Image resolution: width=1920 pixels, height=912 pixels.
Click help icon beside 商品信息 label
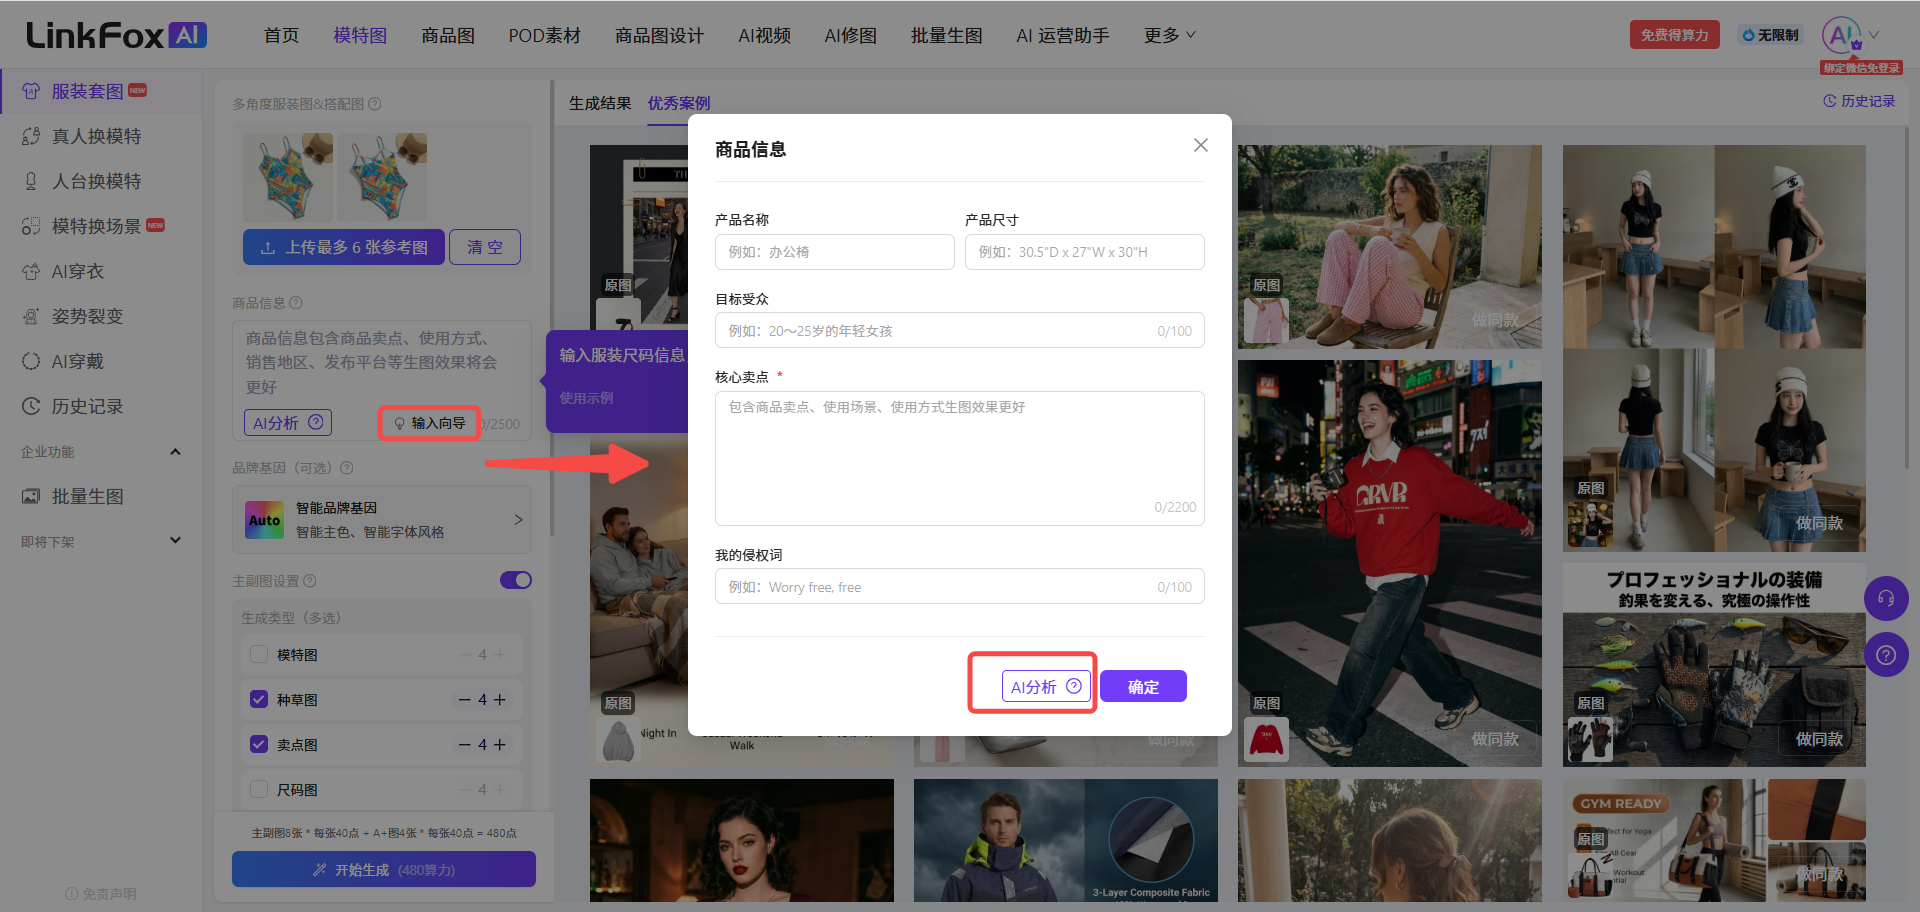296,303
